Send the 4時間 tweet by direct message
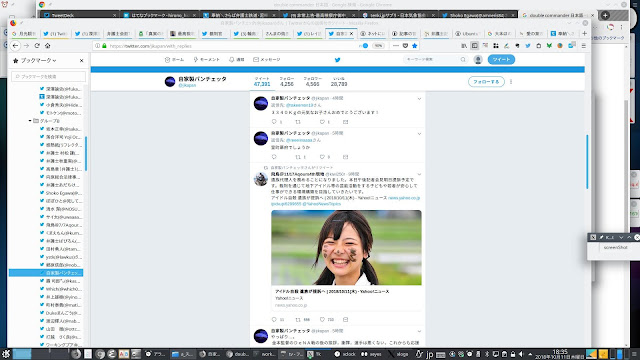 click(x=345, y=122)
